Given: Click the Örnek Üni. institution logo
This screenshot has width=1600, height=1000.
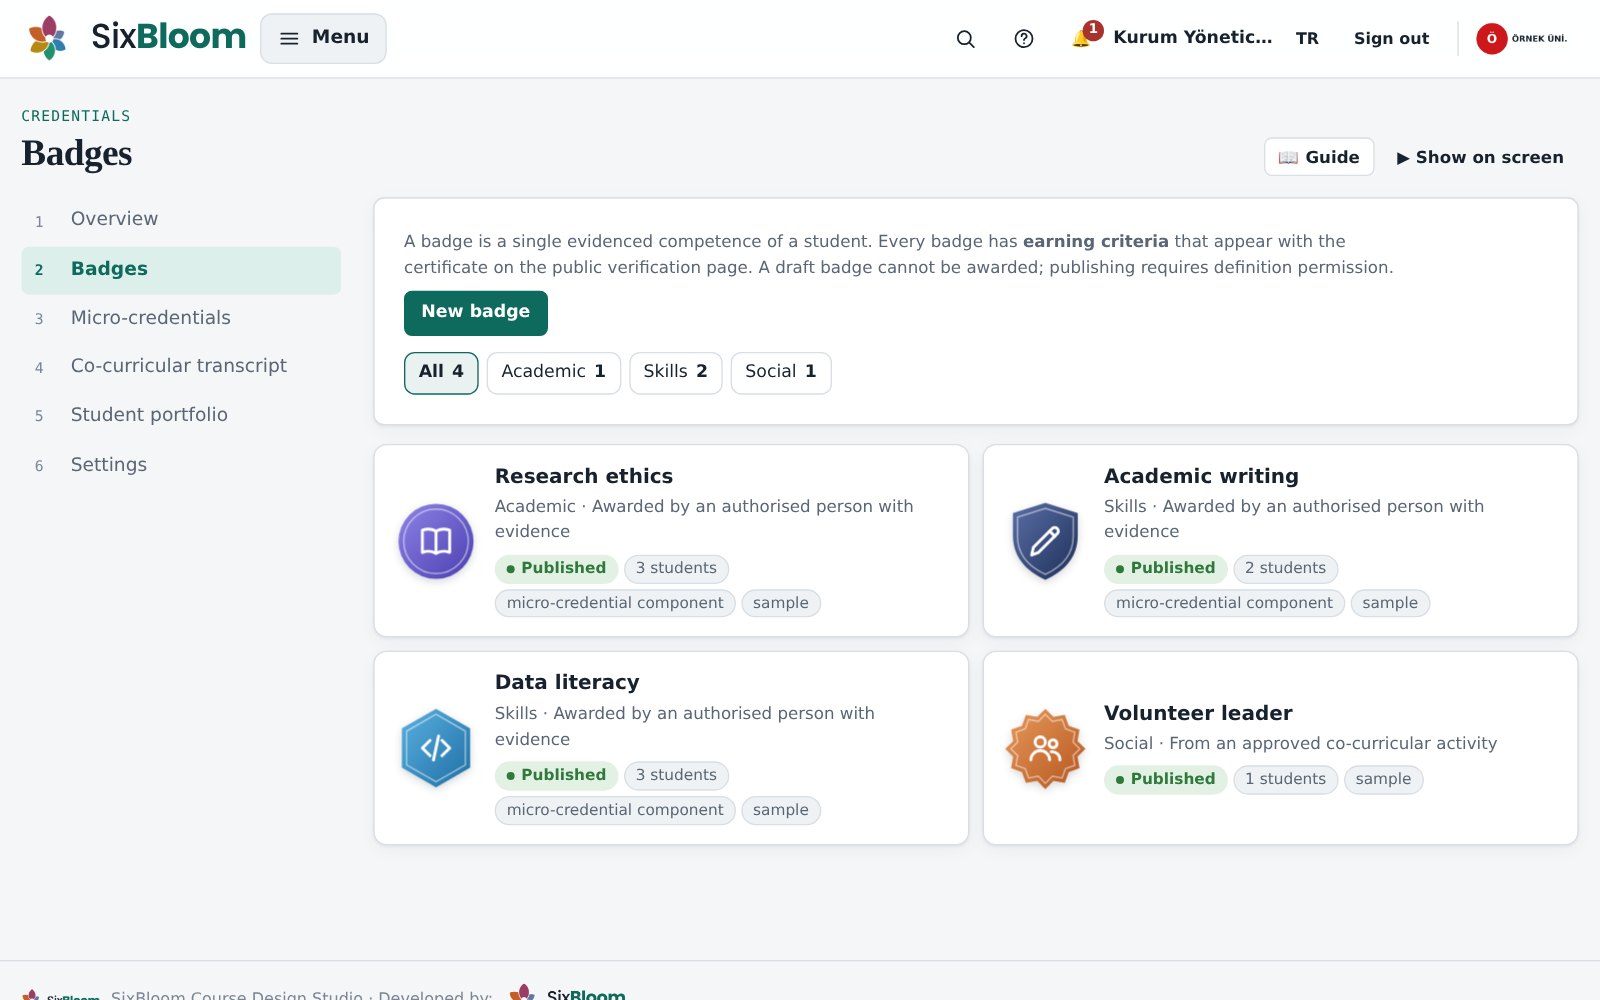Looking at the screenshot, I should click(x=1522, y=39).
